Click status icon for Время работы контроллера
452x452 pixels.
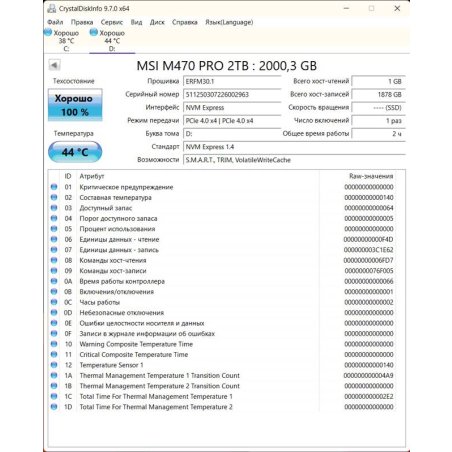click(54, 281)
